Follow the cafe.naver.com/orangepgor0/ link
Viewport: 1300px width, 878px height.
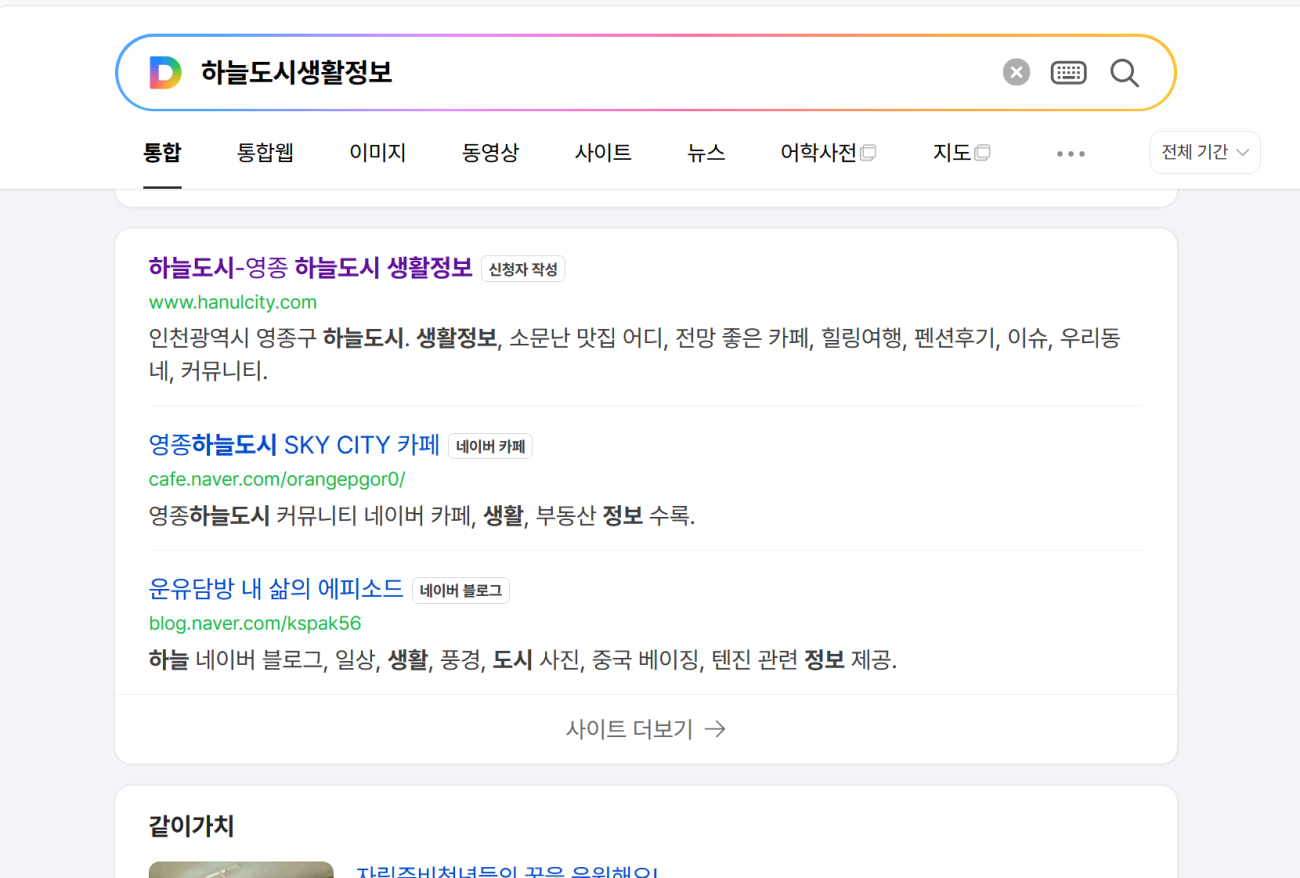pyautogui.click(x=277, y=479)
